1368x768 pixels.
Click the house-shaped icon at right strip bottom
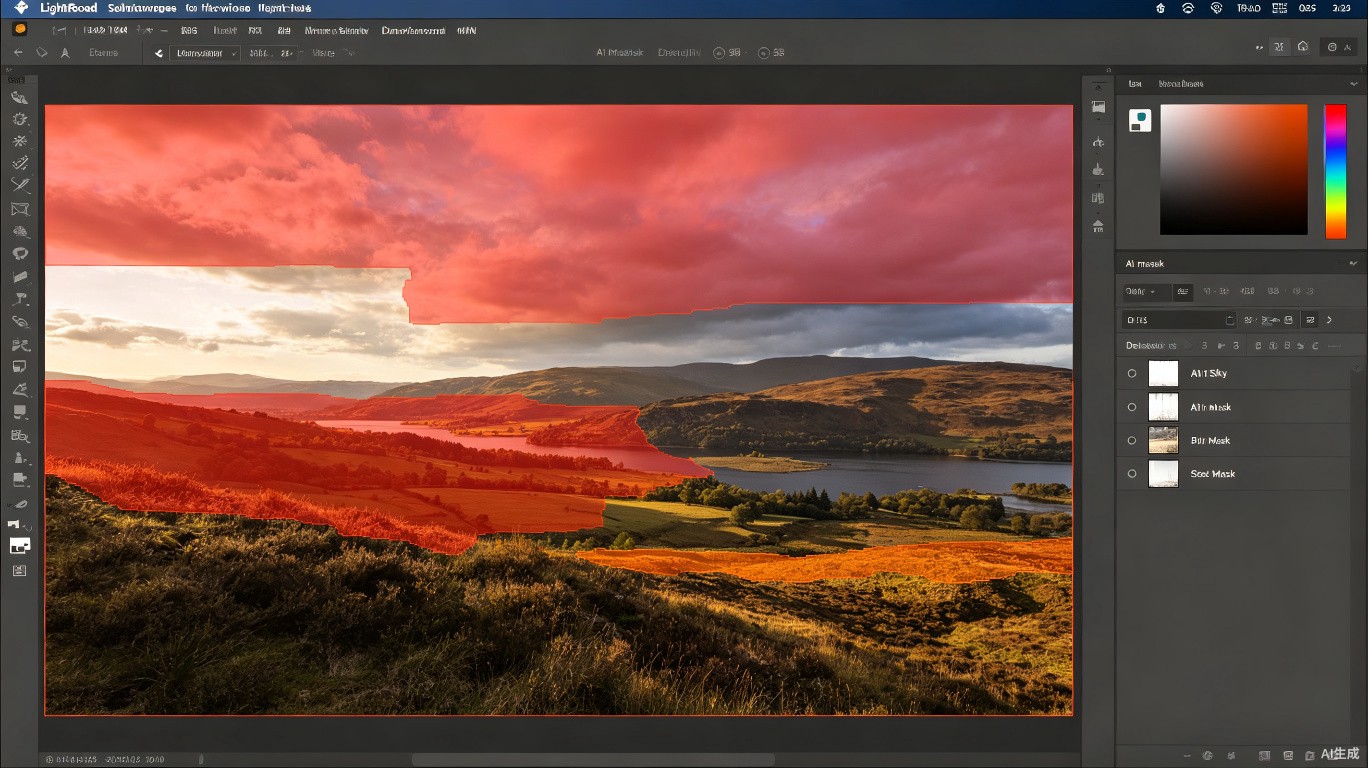[1098, 226]
